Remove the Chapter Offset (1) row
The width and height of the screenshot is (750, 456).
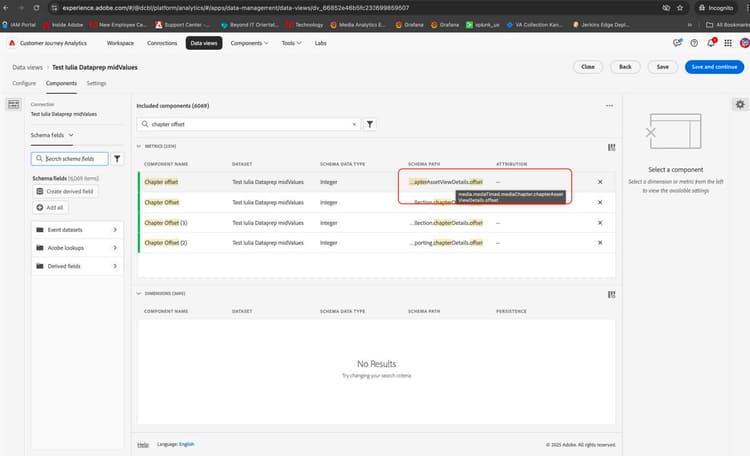(x=600, y=223)
